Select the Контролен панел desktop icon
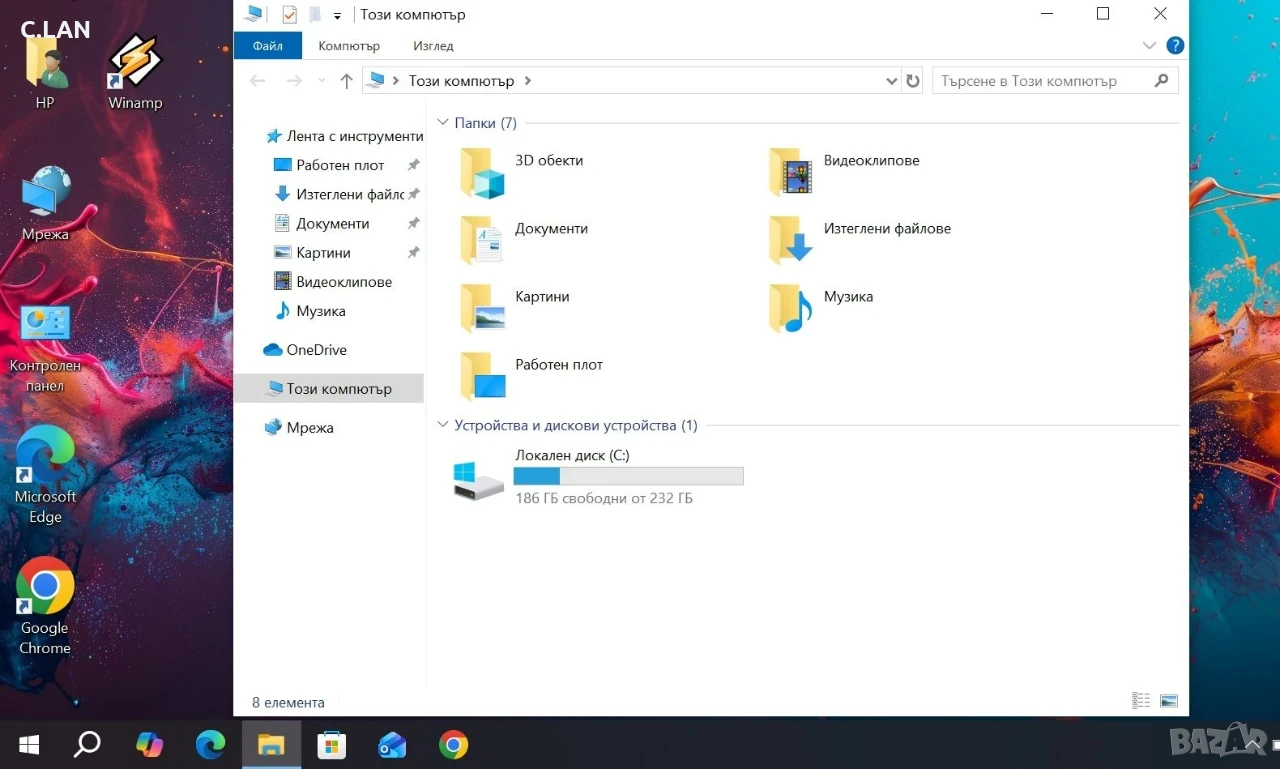1280x769 pixels. pos(45,348)
